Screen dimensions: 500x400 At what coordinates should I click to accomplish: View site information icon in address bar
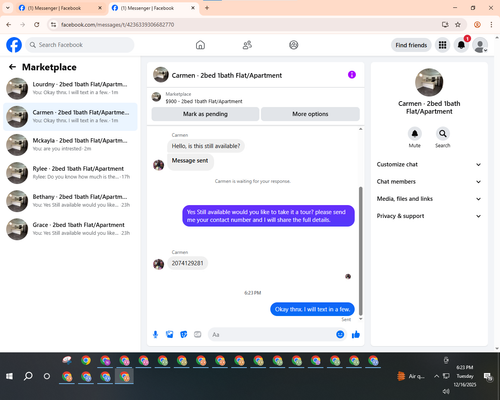[53, 25]
